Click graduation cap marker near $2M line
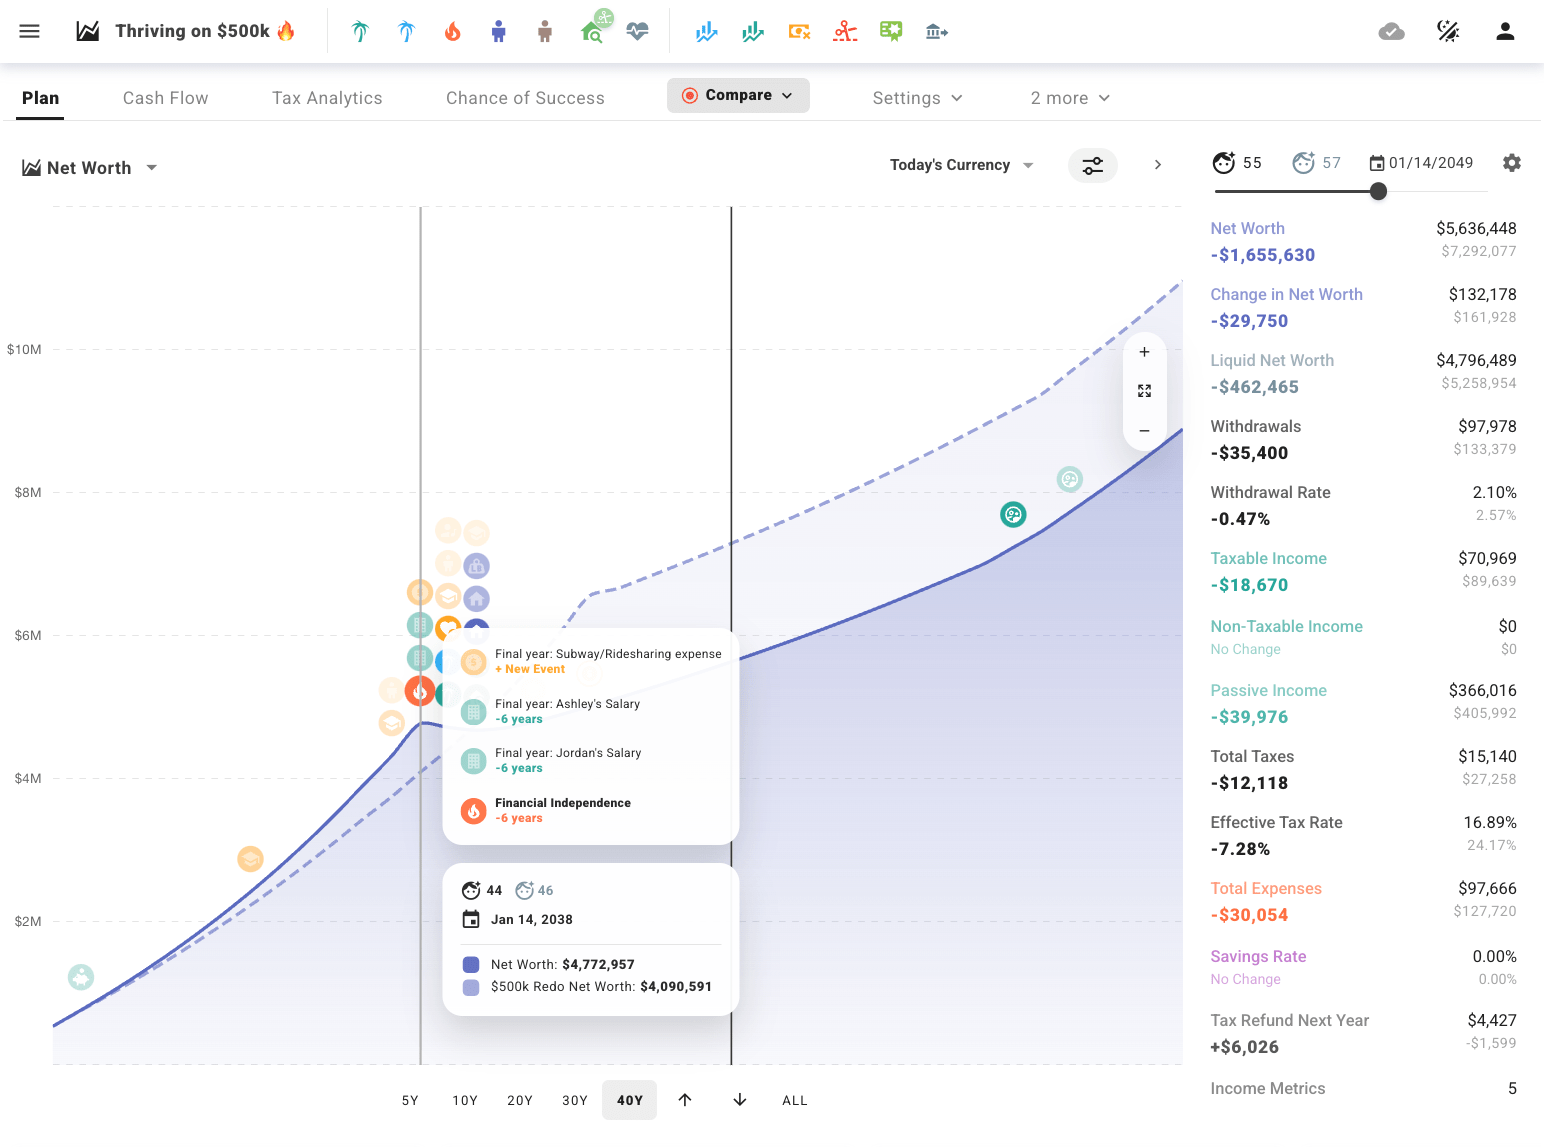Viewport: 1544px width, 1147px height. point(250,859)
